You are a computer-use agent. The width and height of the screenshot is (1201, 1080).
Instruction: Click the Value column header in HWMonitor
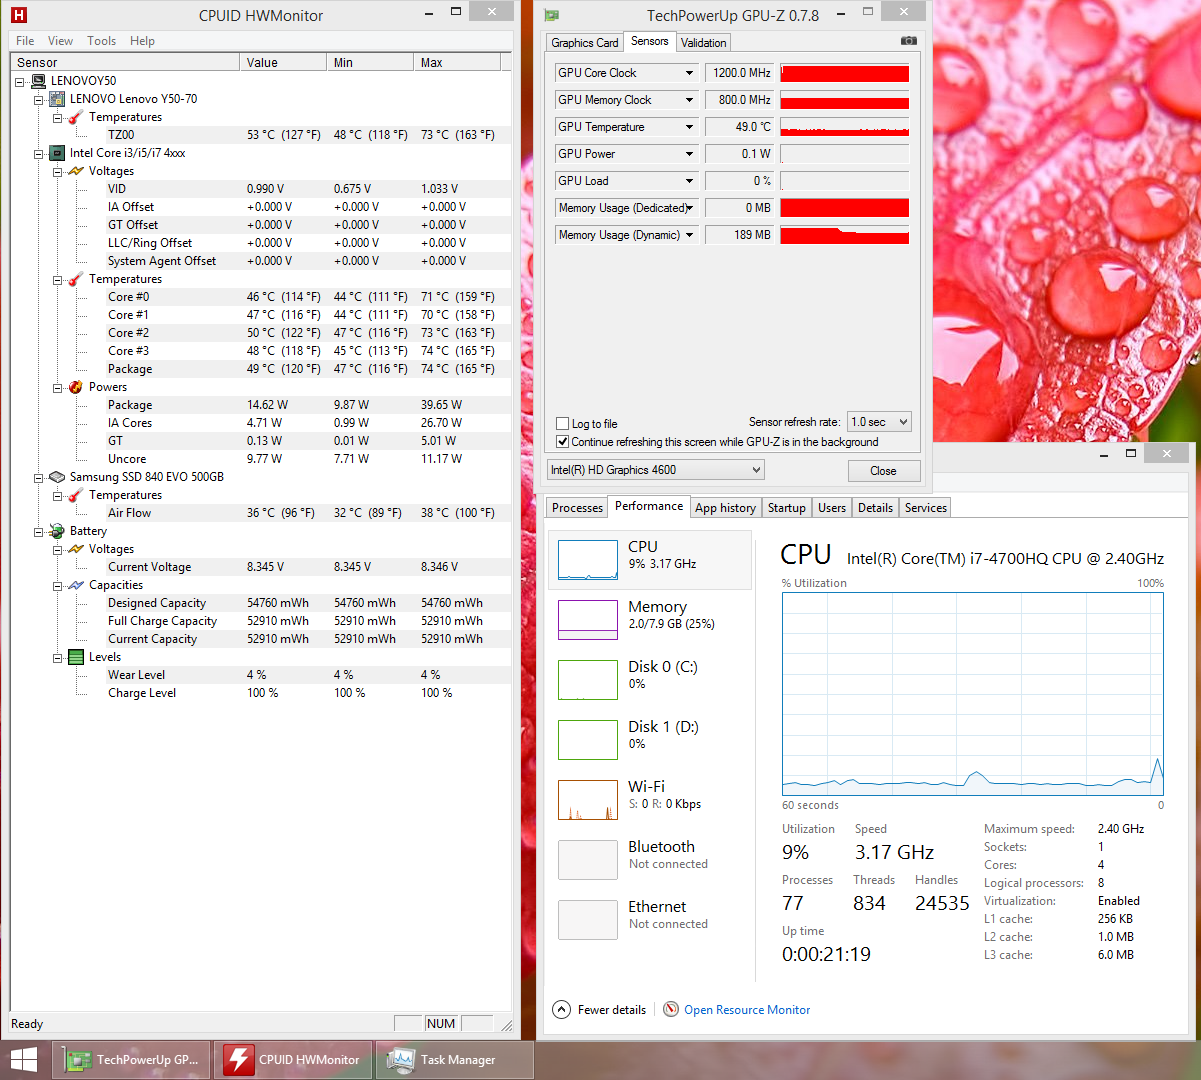[x=283, y=62]
